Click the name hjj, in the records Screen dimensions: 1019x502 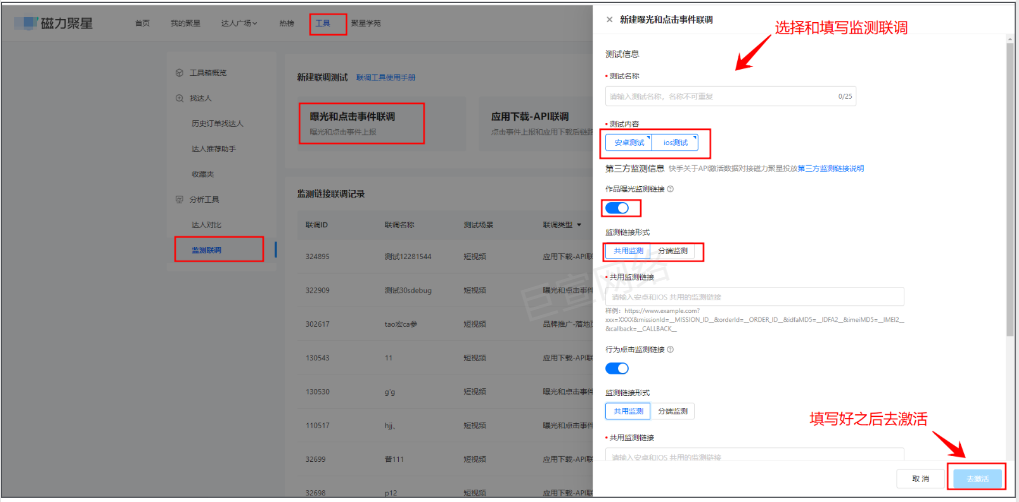[x=391, y=425]
